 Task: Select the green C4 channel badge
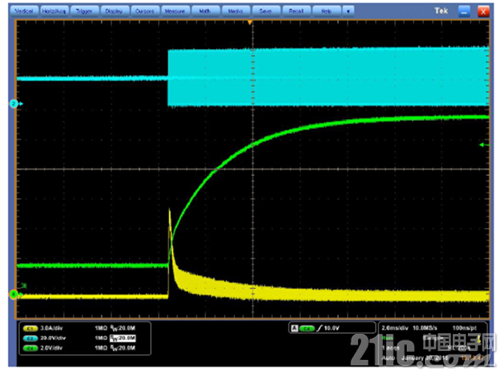30,348
